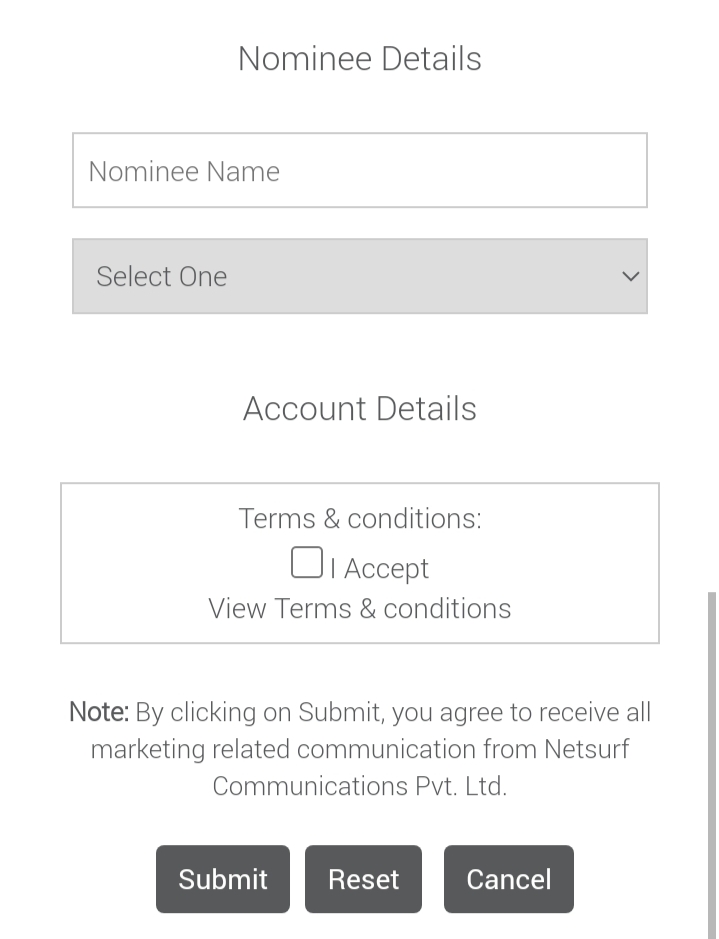Click the bold 'Note:' text

click(x=98, y=712)
